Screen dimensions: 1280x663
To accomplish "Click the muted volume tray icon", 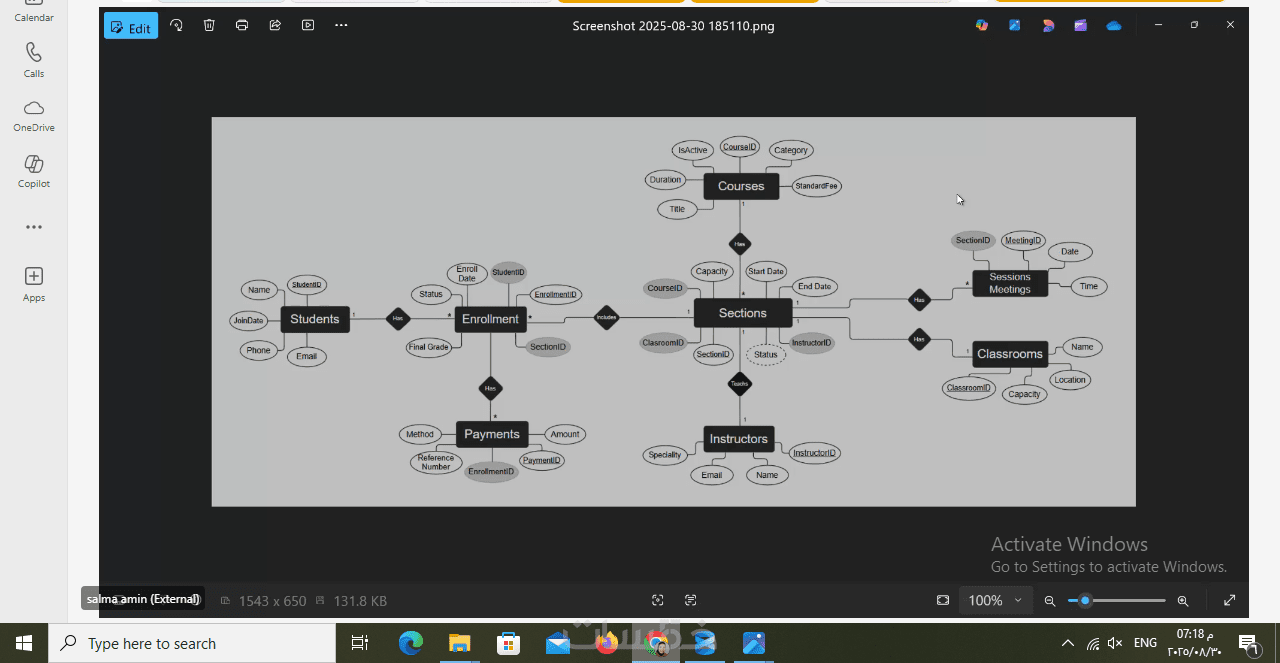I will click(x=1116, y=643).
